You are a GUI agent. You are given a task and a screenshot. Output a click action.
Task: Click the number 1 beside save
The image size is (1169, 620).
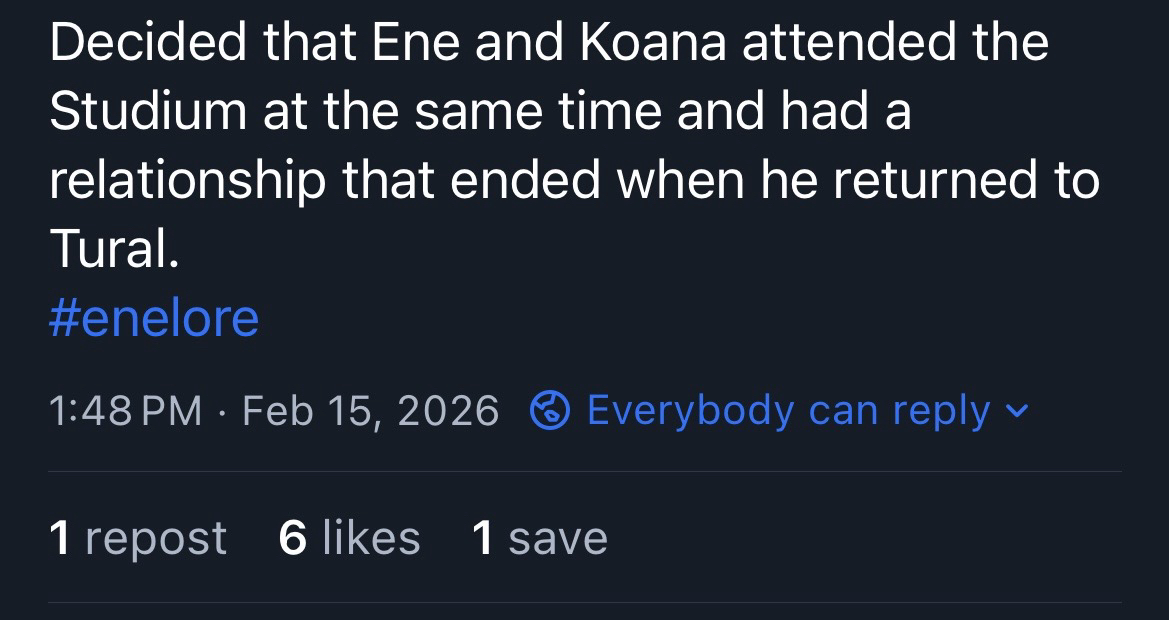coord(483,539)
